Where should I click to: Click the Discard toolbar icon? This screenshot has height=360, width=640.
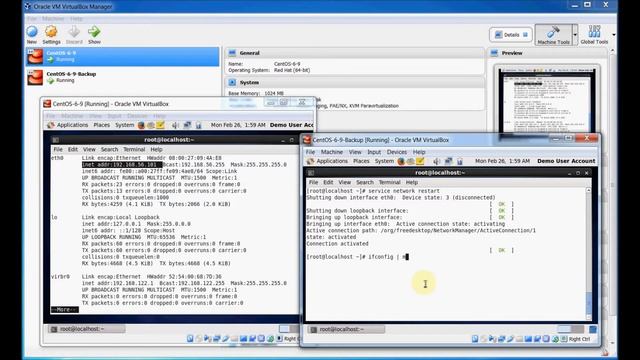[x=74, y=35]
